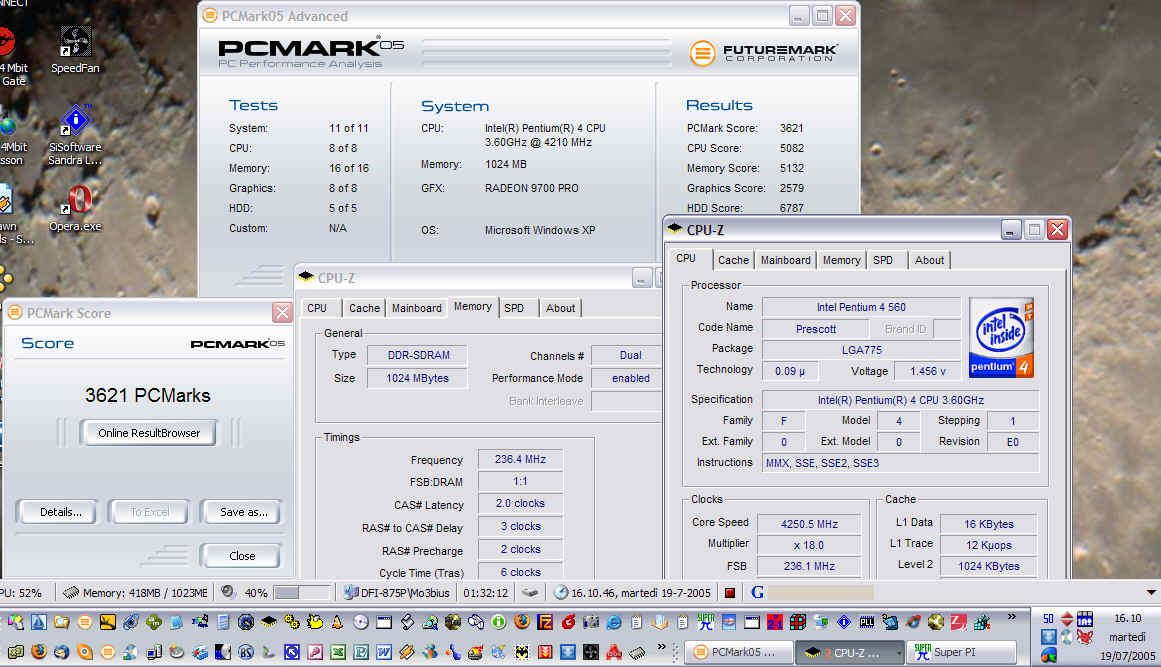Click the Online ResultBrowser button
The image size is (1161, 667).
pos(149,433)
